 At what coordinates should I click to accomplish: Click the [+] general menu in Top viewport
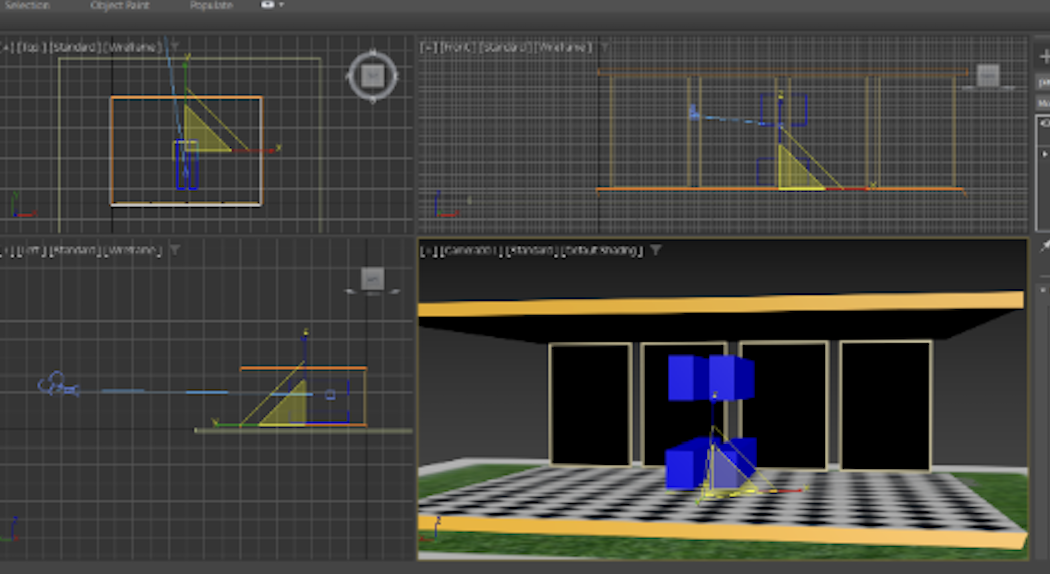coord(8,47)
